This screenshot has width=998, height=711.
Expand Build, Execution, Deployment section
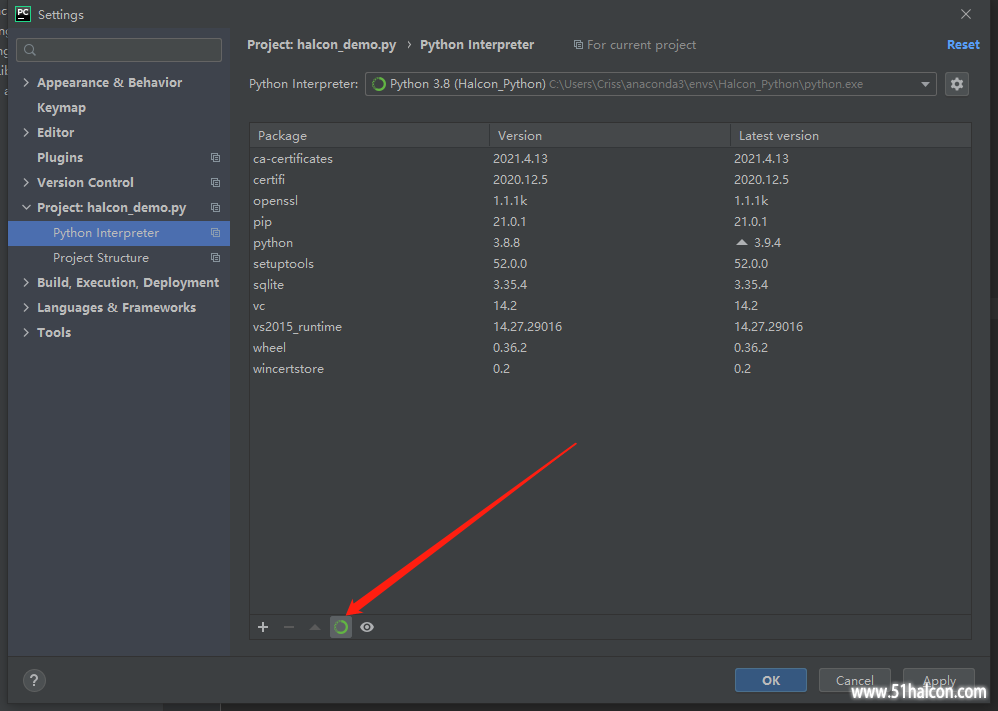(26, 283)
